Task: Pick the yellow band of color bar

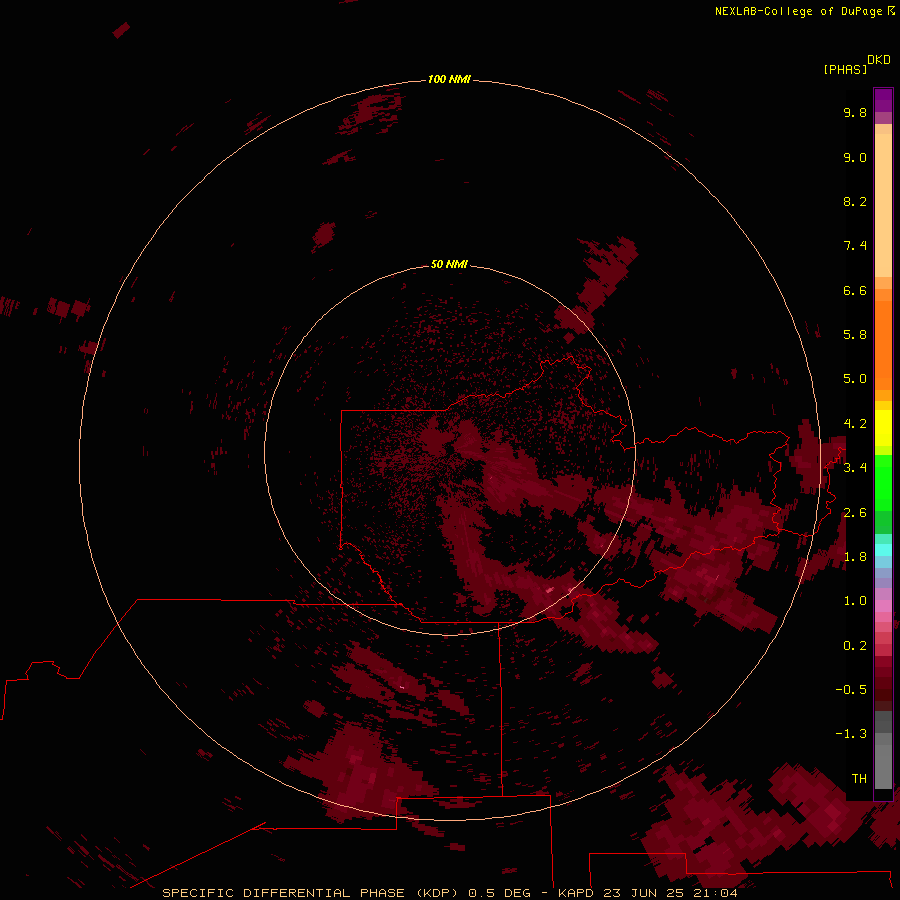Action: (883, 428)
